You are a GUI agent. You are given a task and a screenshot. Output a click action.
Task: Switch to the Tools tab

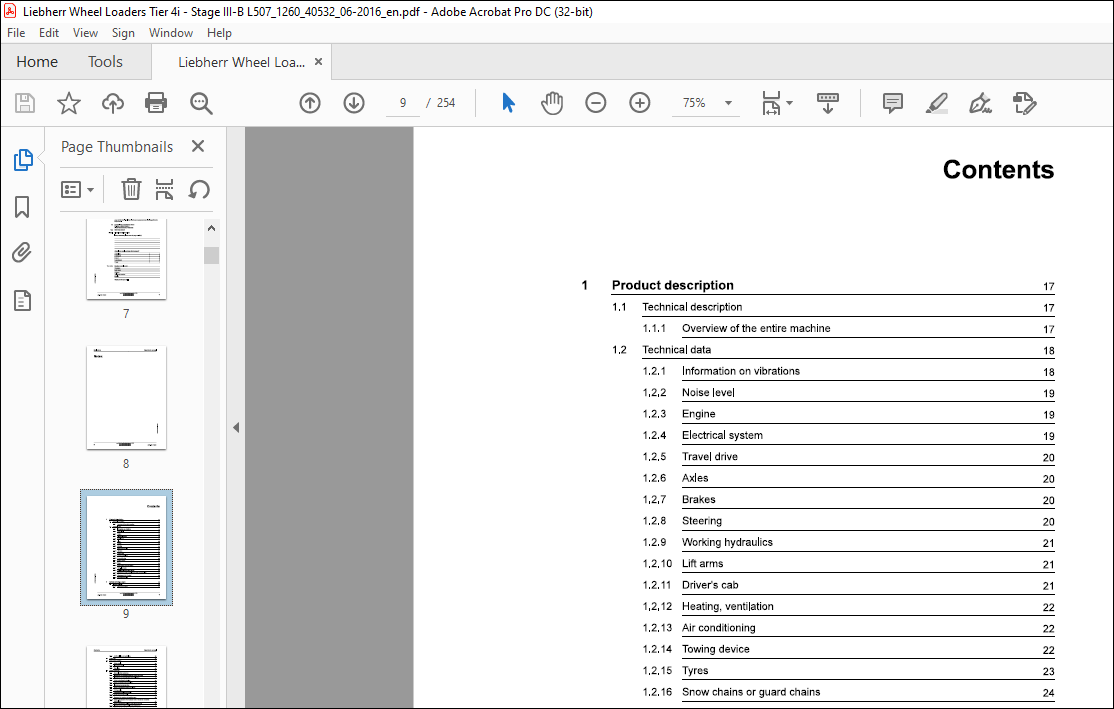(x=105, y=62)
